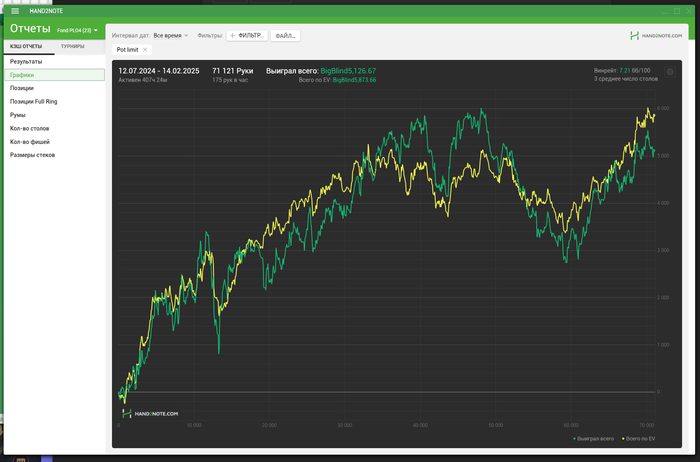Click the Файл filter button

coord(284,35)
